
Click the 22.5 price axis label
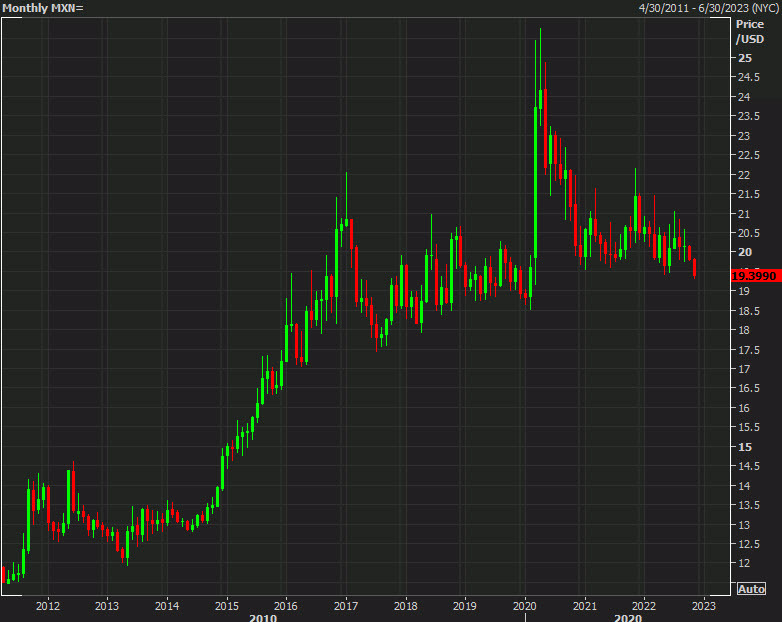[x=749, y=155]
